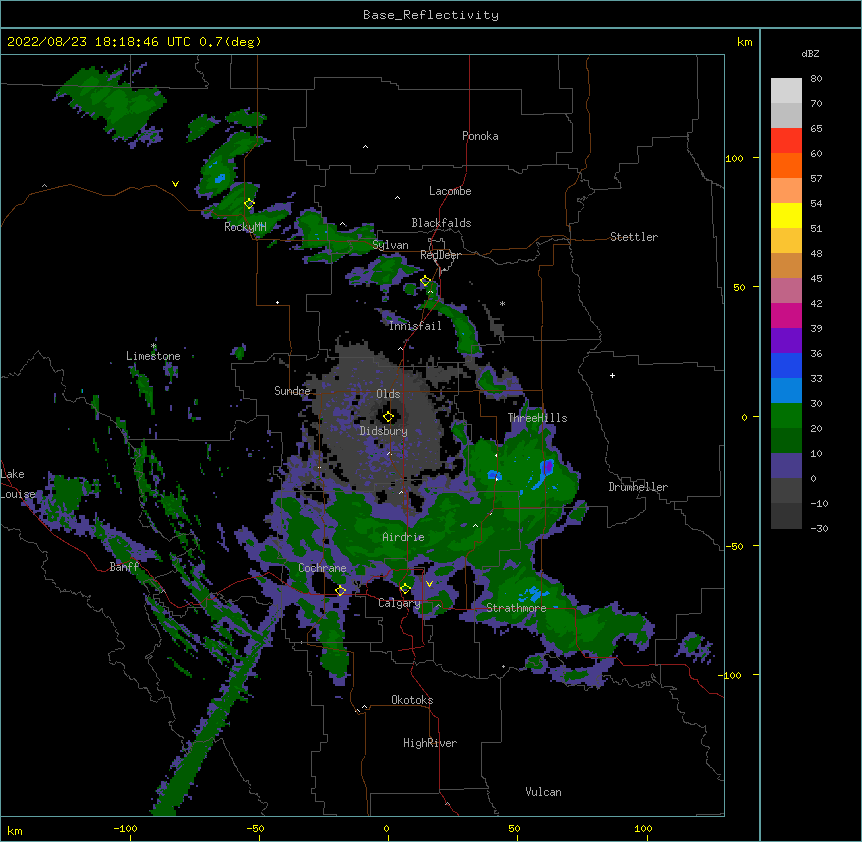This screenshot has height=842, width=862.
Task: Select the ThreeHills label
Action: [537, 418]
